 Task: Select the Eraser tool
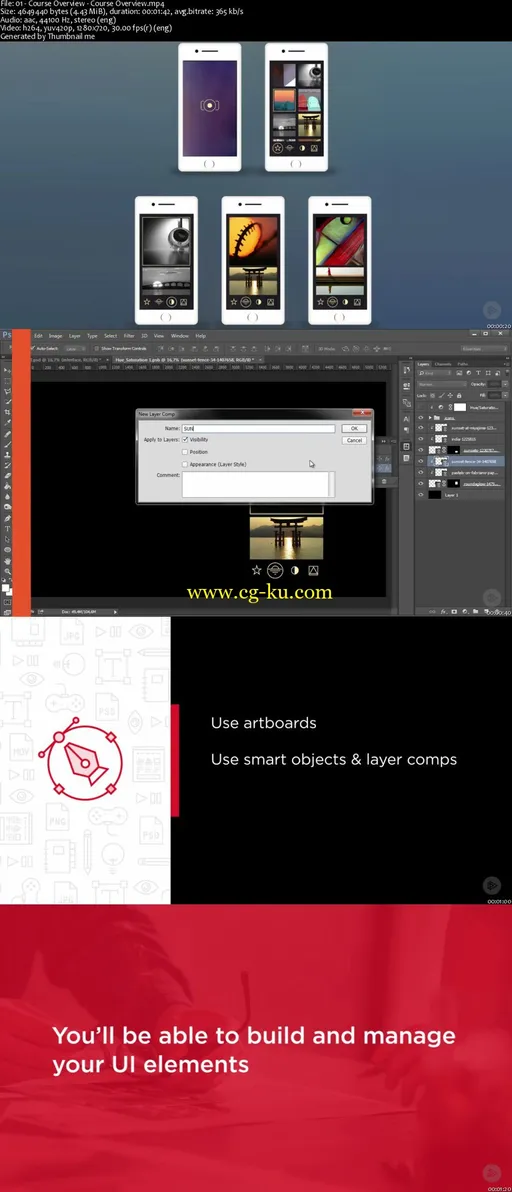[8, 475]
